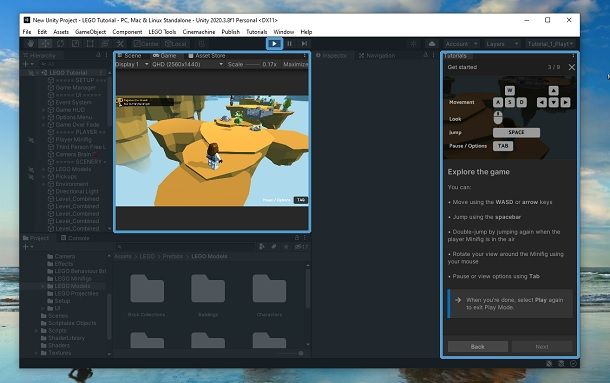Switch to the Asset Store tab

coord(207,56)
